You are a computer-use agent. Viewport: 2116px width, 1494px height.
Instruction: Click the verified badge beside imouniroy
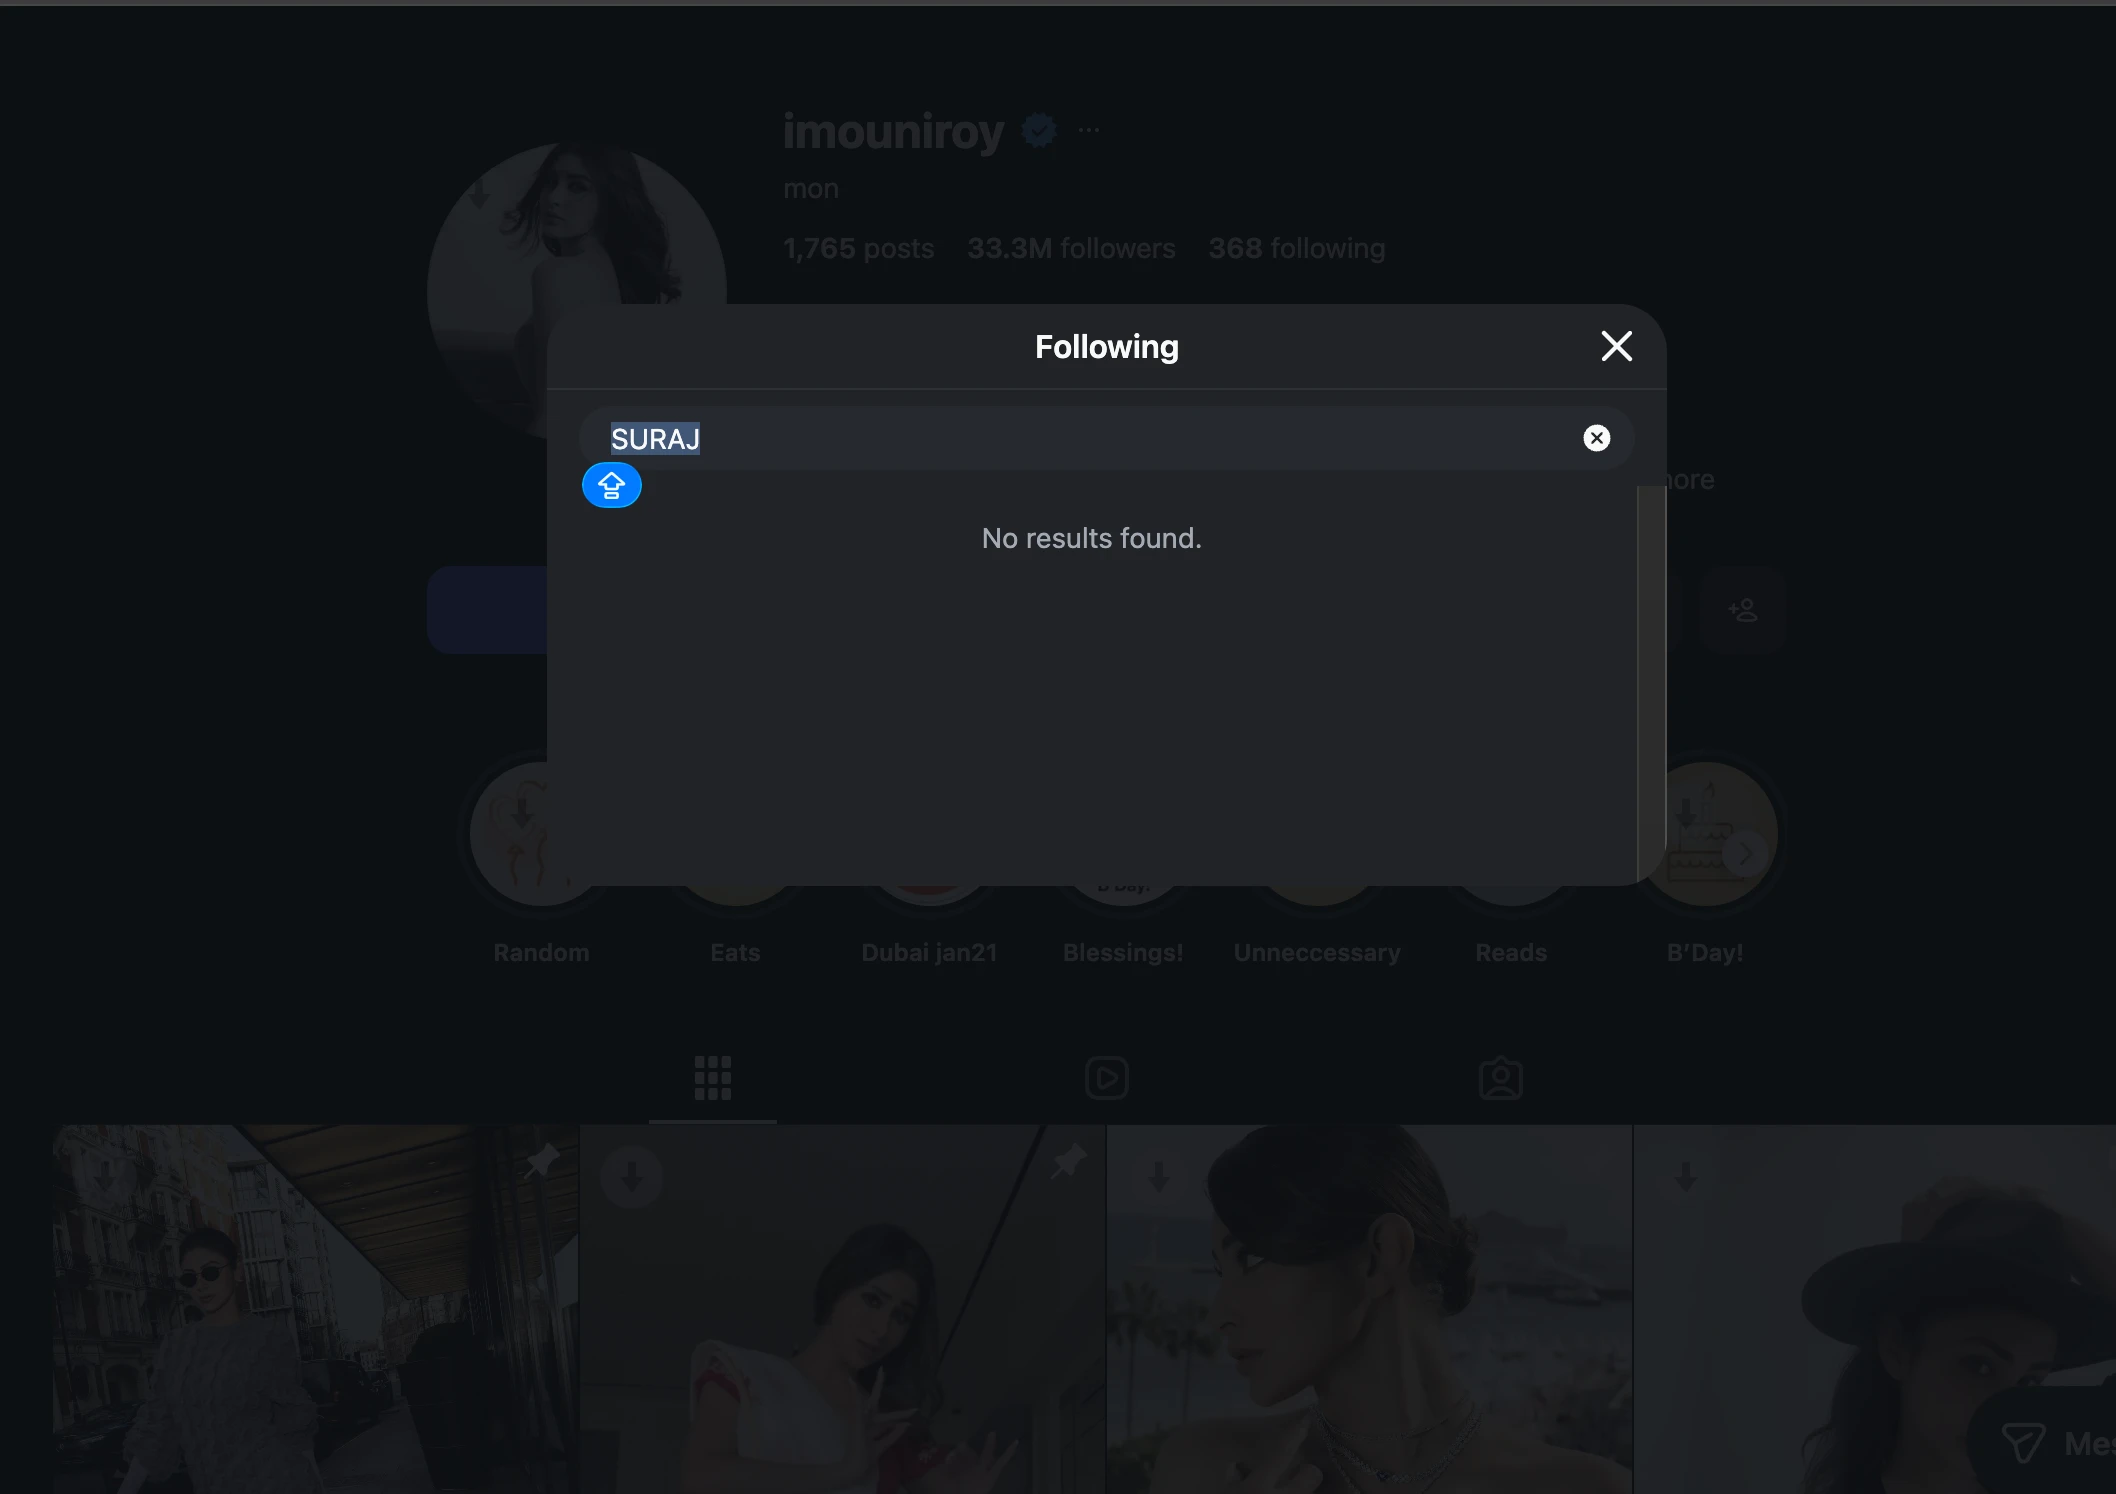tap(1039, 130)
